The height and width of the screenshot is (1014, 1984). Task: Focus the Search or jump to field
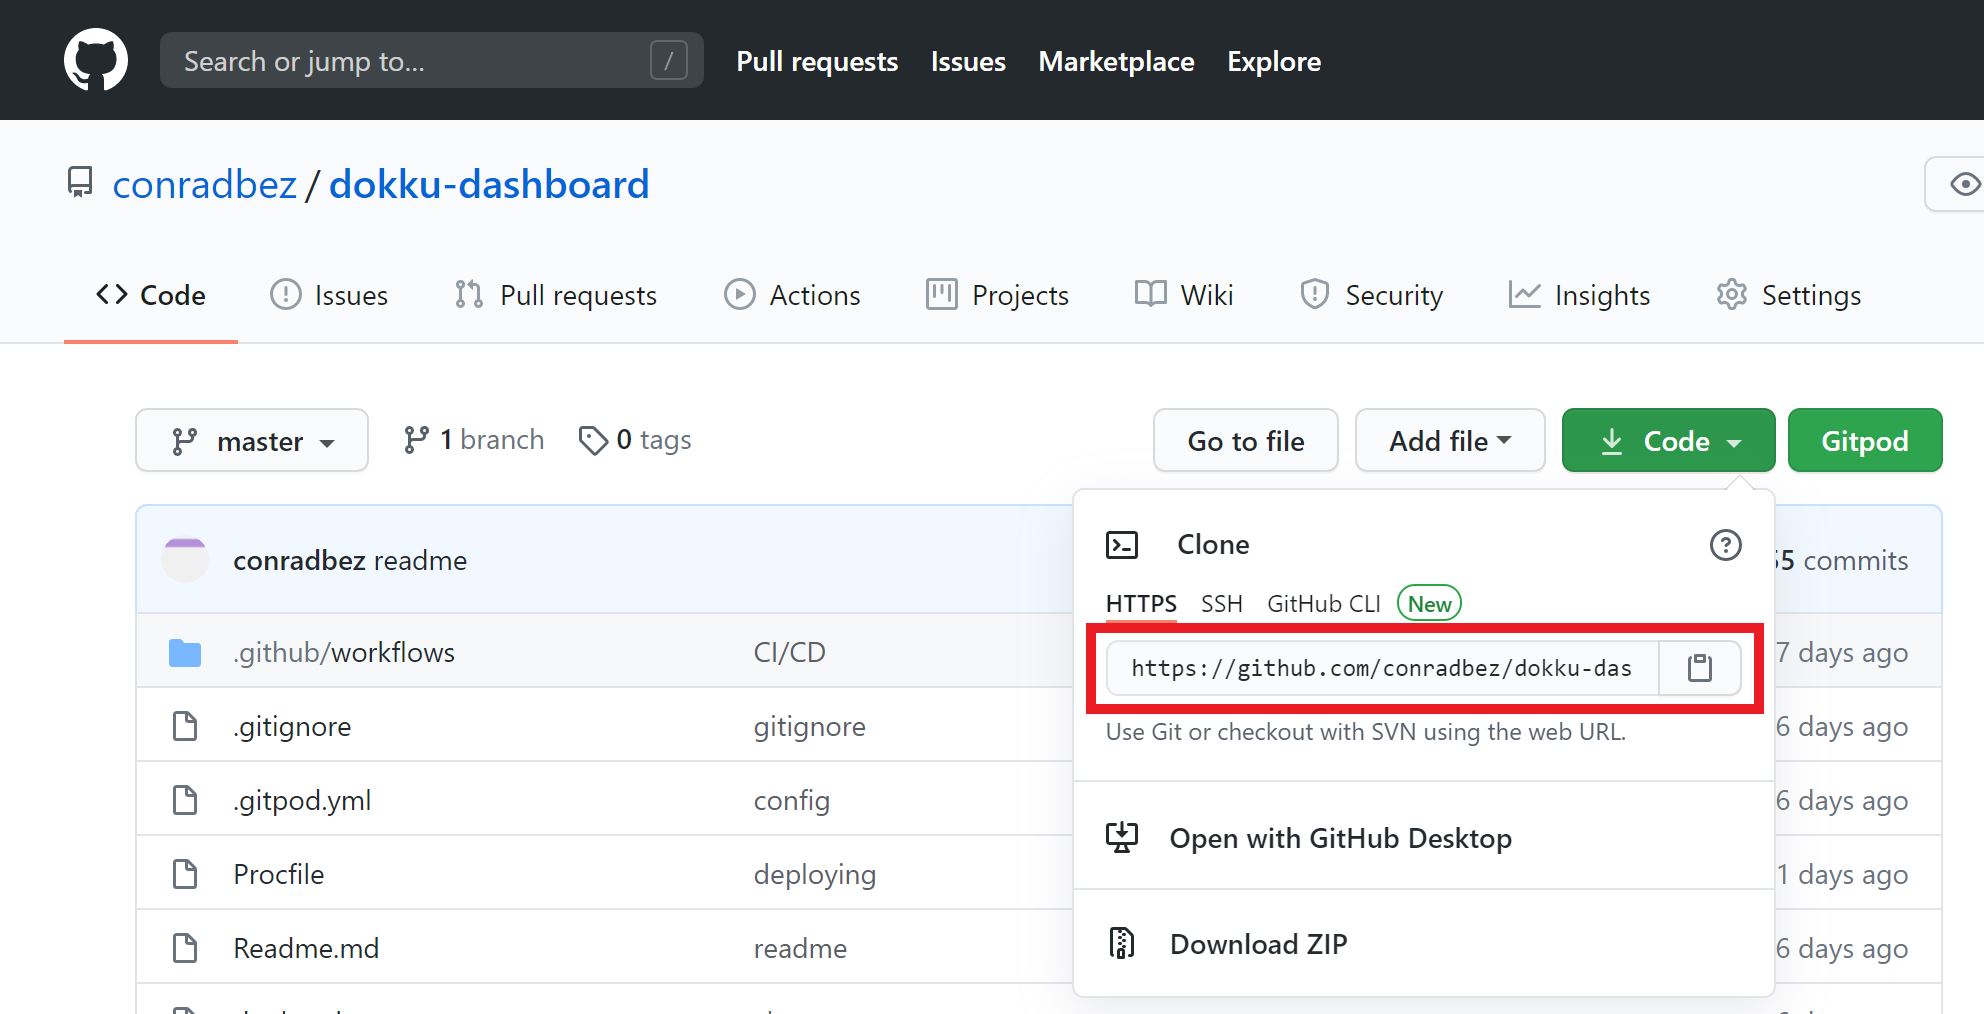pyautogui.click(x=431, y=60)
